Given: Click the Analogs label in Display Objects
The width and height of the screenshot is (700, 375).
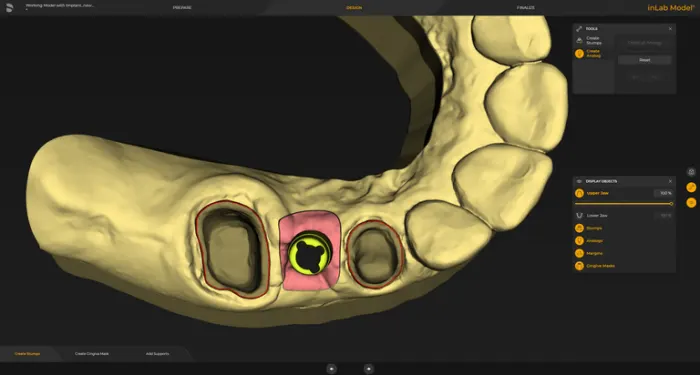Looking at the screenshot, I should 595,241.
